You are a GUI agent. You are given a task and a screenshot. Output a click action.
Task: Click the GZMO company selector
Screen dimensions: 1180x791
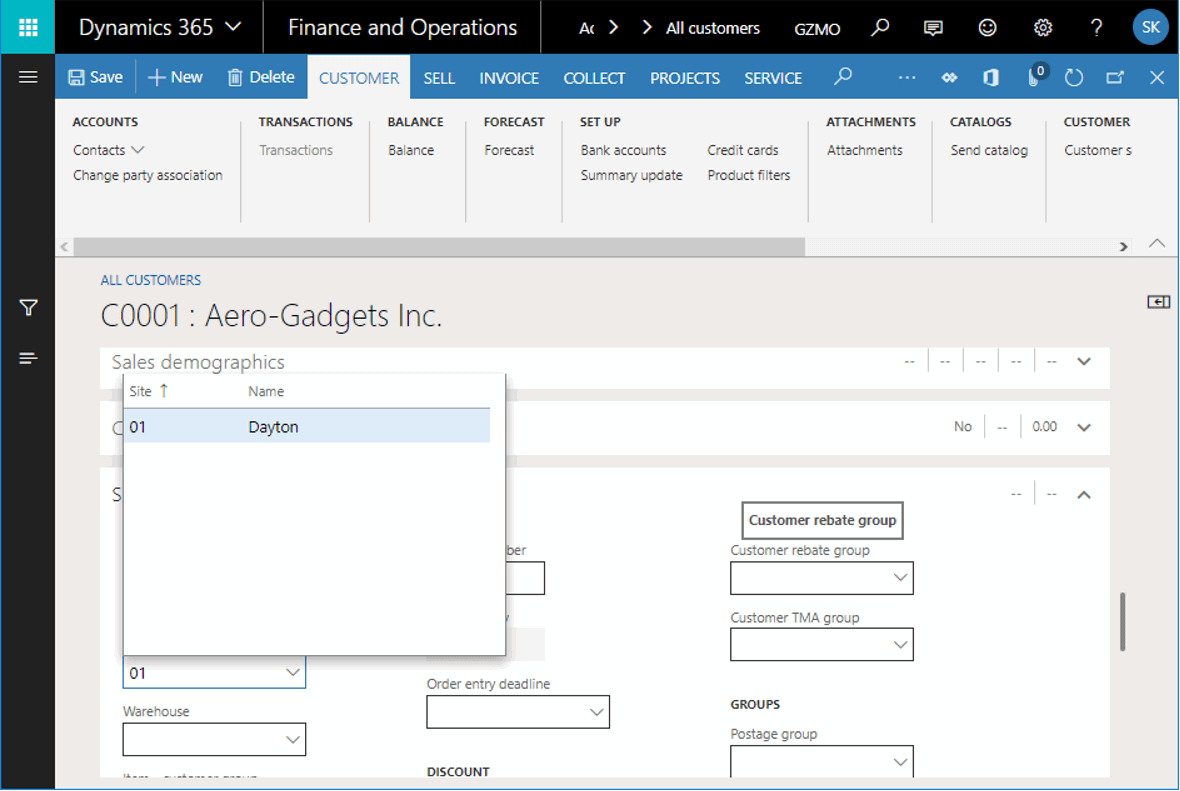[x=817, y=29]
